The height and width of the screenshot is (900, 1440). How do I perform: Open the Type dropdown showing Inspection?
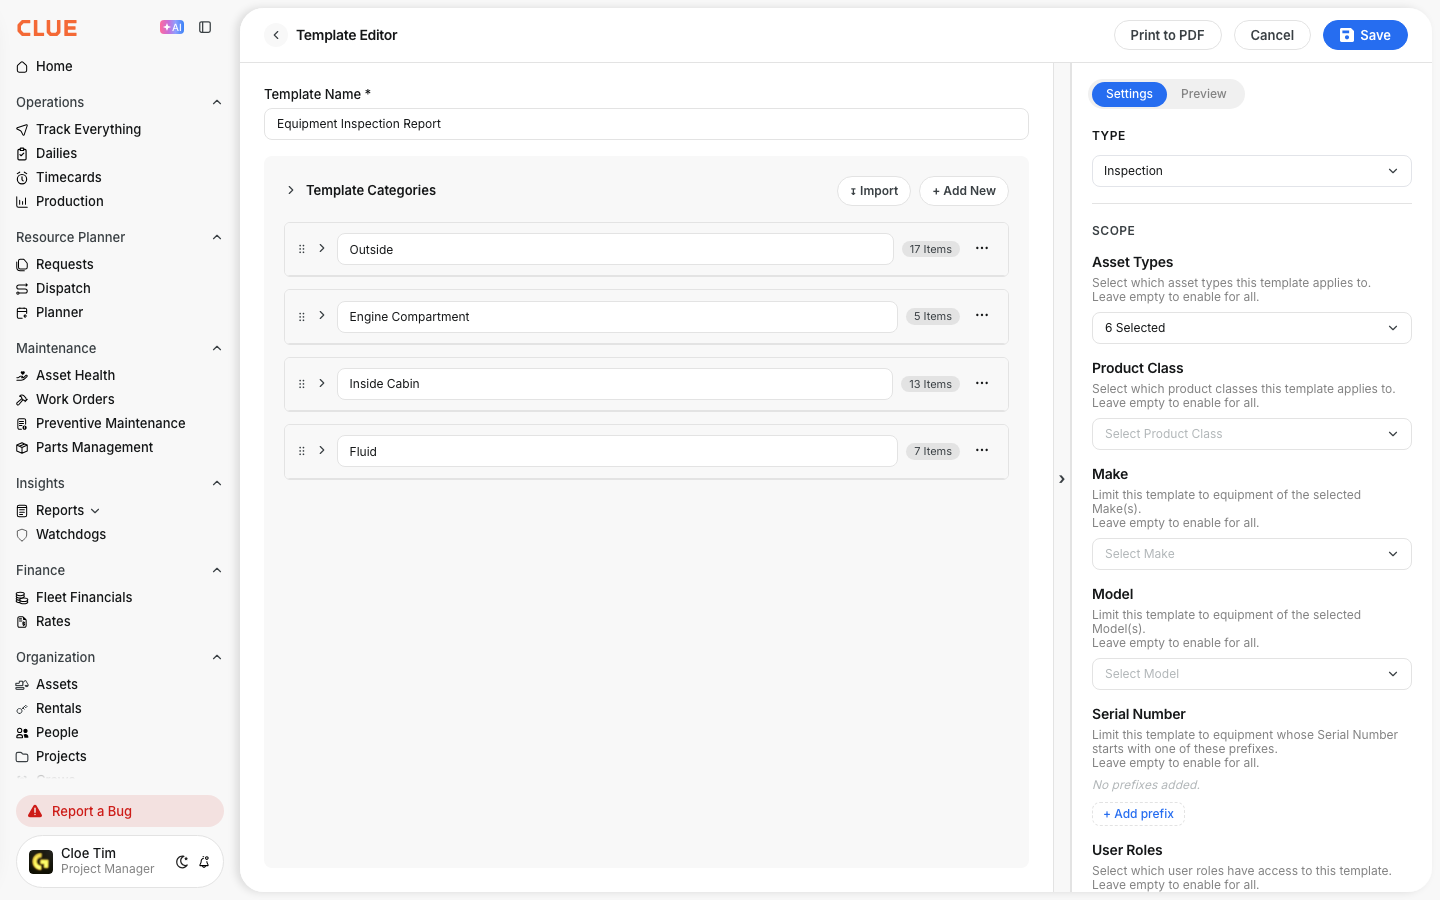tap(1251, 171)
